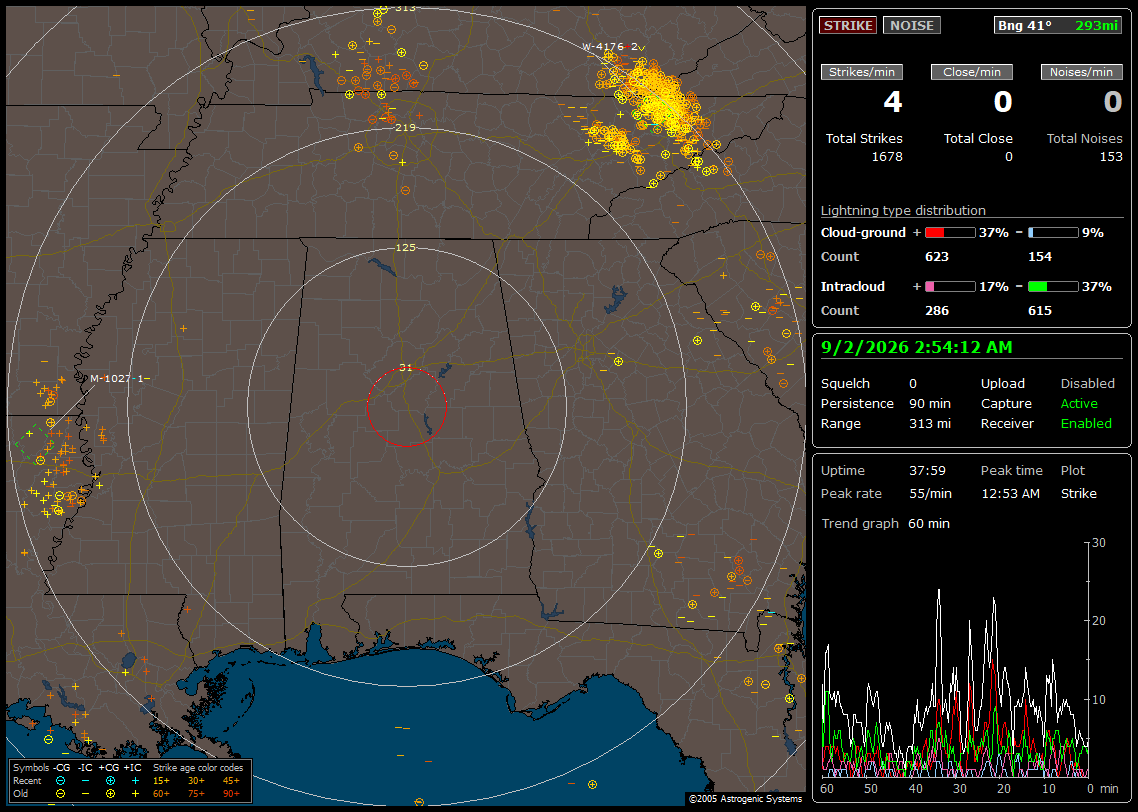
Task: Click the Close/min label button
Action: click(x=972, y=72)
